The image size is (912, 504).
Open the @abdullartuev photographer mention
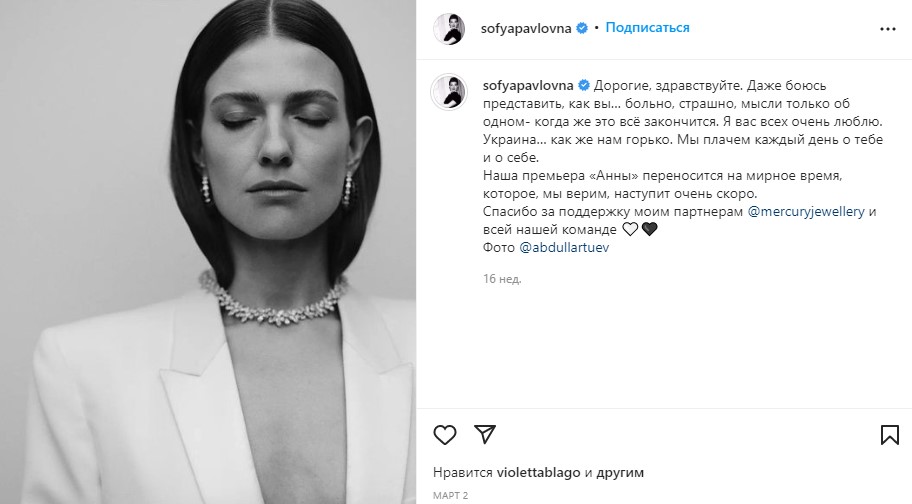pyautogui.click(x=564, y=248)
